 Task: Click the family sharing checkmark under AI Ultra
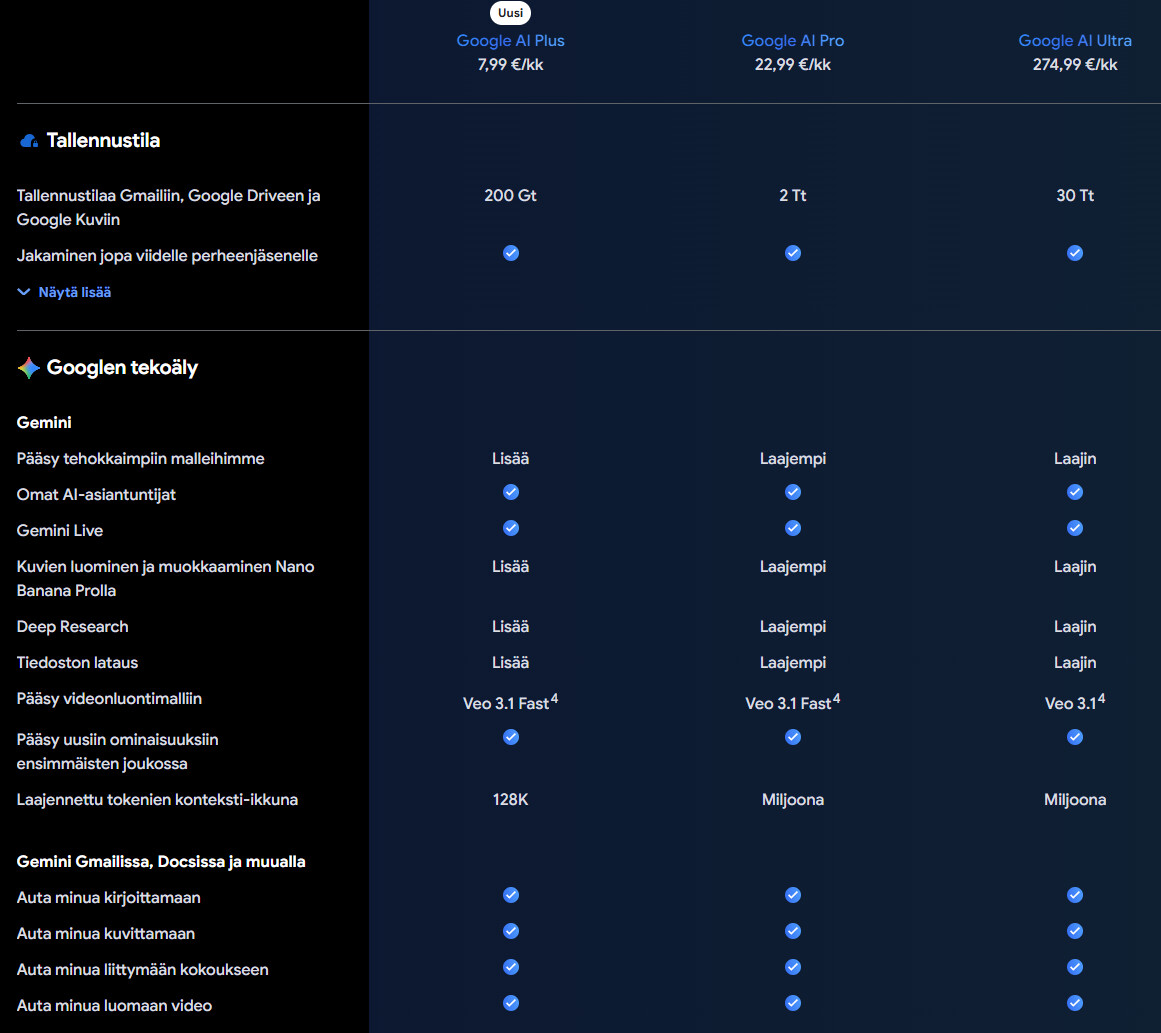pos(1075,253)
